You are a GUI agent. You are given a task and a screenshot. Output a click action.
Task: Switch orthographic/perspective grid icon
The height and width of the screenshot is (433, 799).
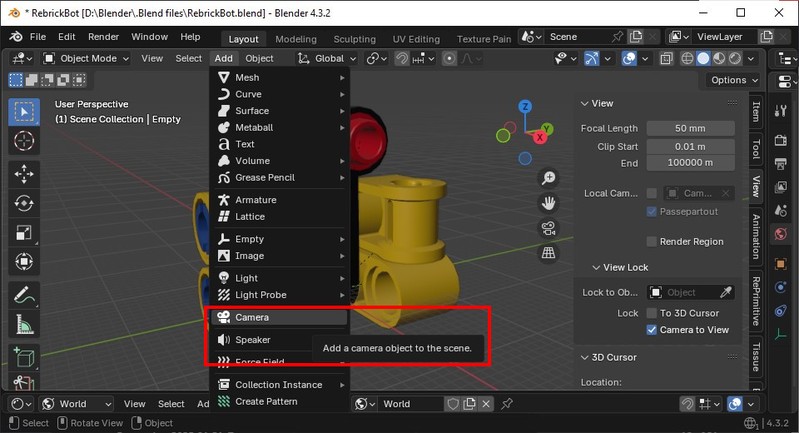pos(548,253)
